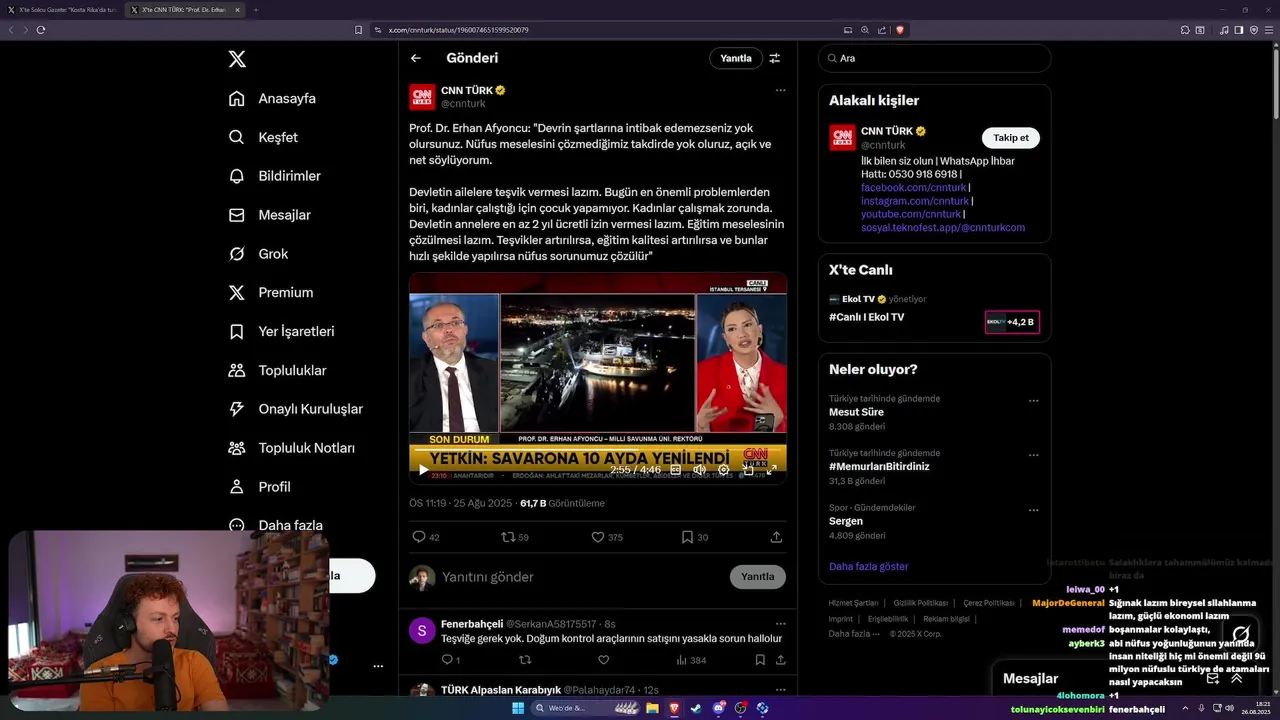Open Profil in the sidebar
The height and width of the screenshot is (720, 1280).
pos(259,487)
